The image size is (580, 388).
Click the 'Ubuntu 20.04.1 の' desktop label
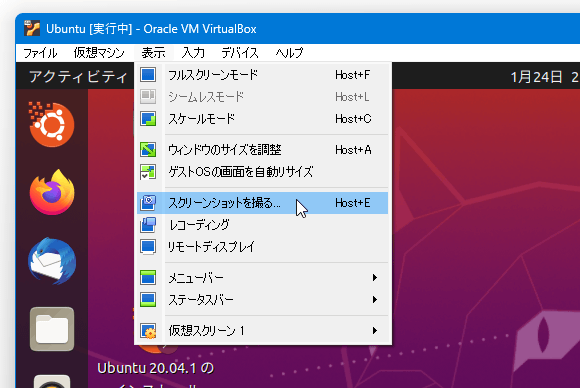coord(156,368)
